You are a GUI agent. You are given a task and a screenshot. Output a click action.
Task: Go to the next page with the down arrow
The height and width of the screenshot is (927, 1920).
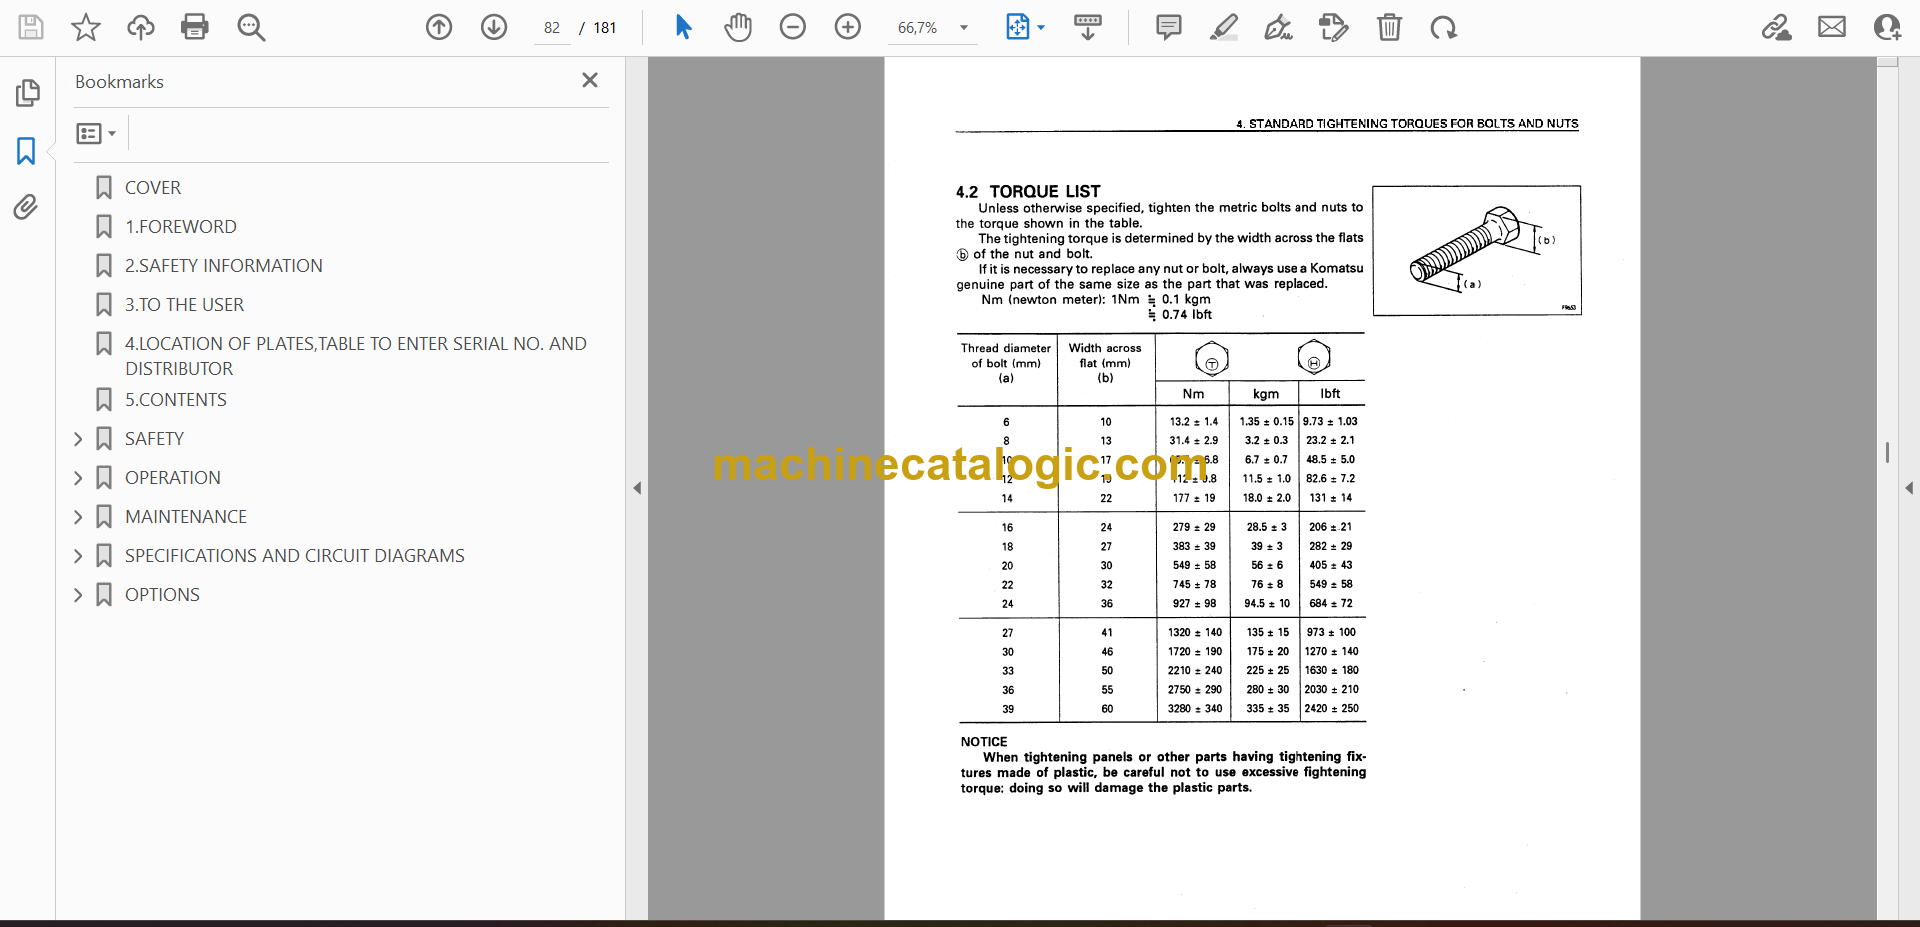click(x=494, y=27)
